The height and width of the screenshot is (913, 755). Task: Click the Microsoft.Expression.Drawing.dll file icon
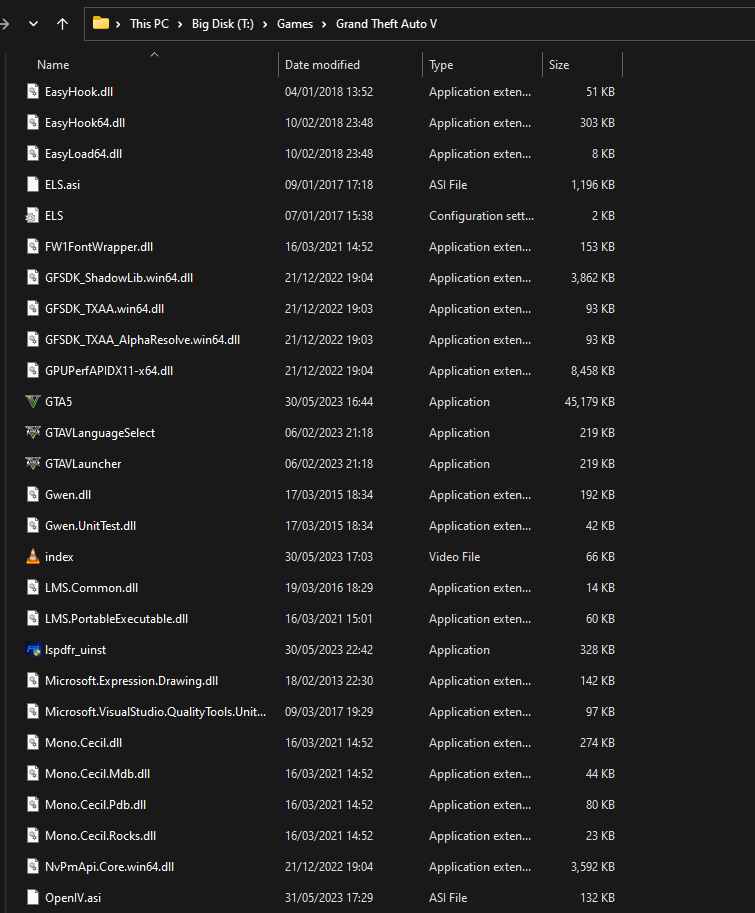(33, 681)
